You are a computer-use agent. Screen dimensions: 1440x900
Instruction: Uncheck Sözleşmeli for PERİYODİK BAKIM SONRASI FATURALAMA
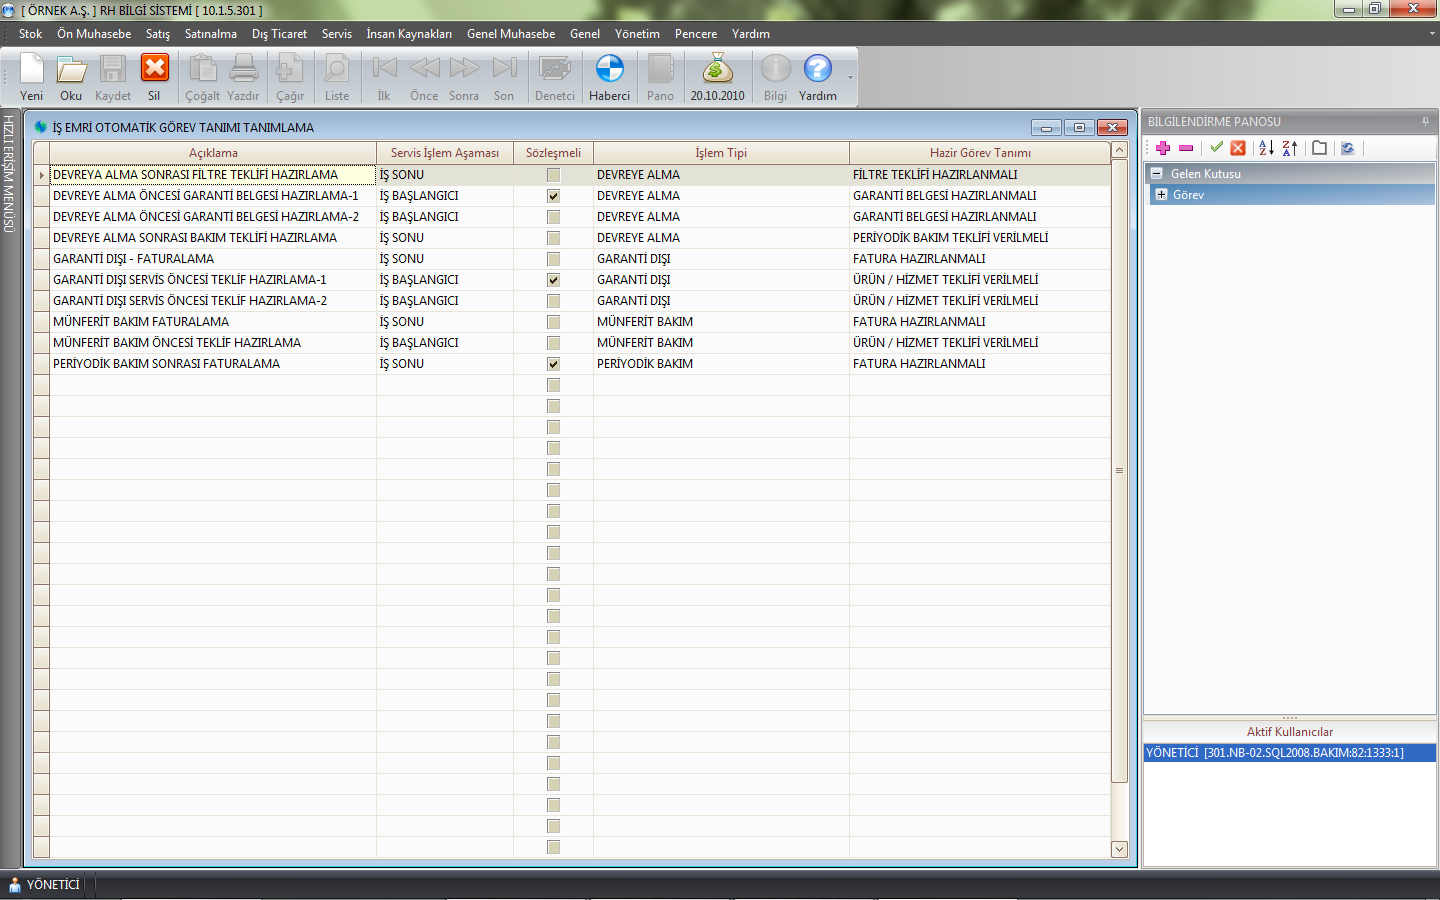point(553,364)
